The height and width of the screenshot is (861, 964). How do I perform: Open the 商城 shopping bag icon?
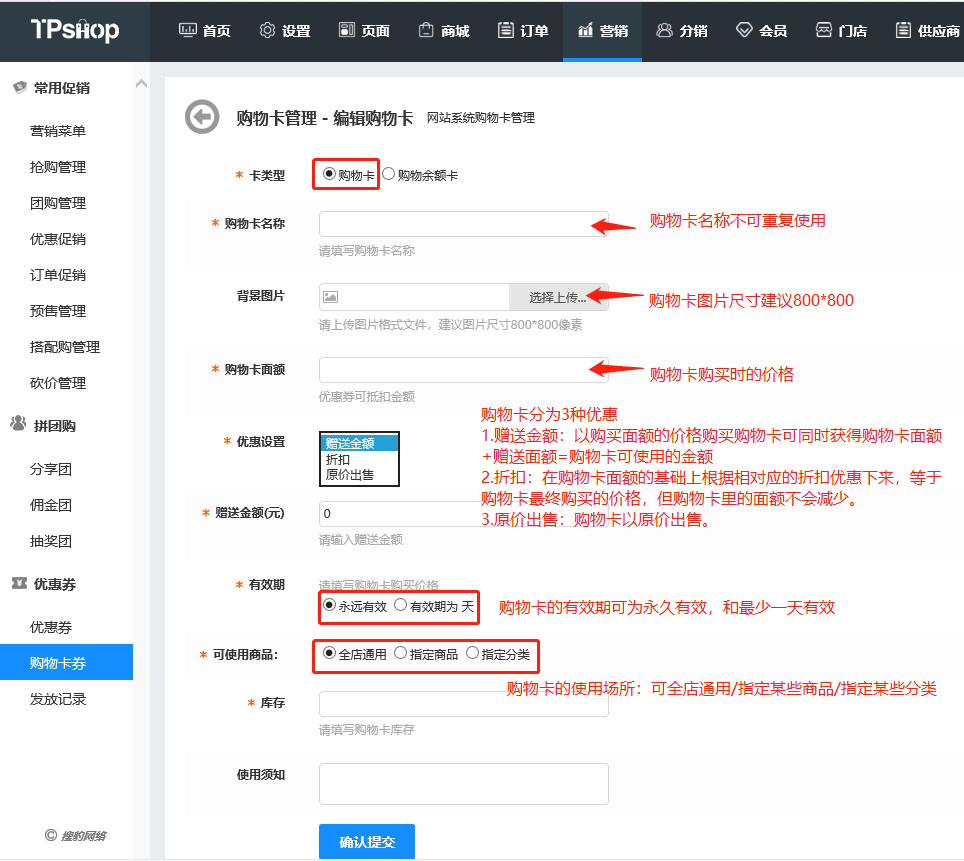click(x=426, y=30)
